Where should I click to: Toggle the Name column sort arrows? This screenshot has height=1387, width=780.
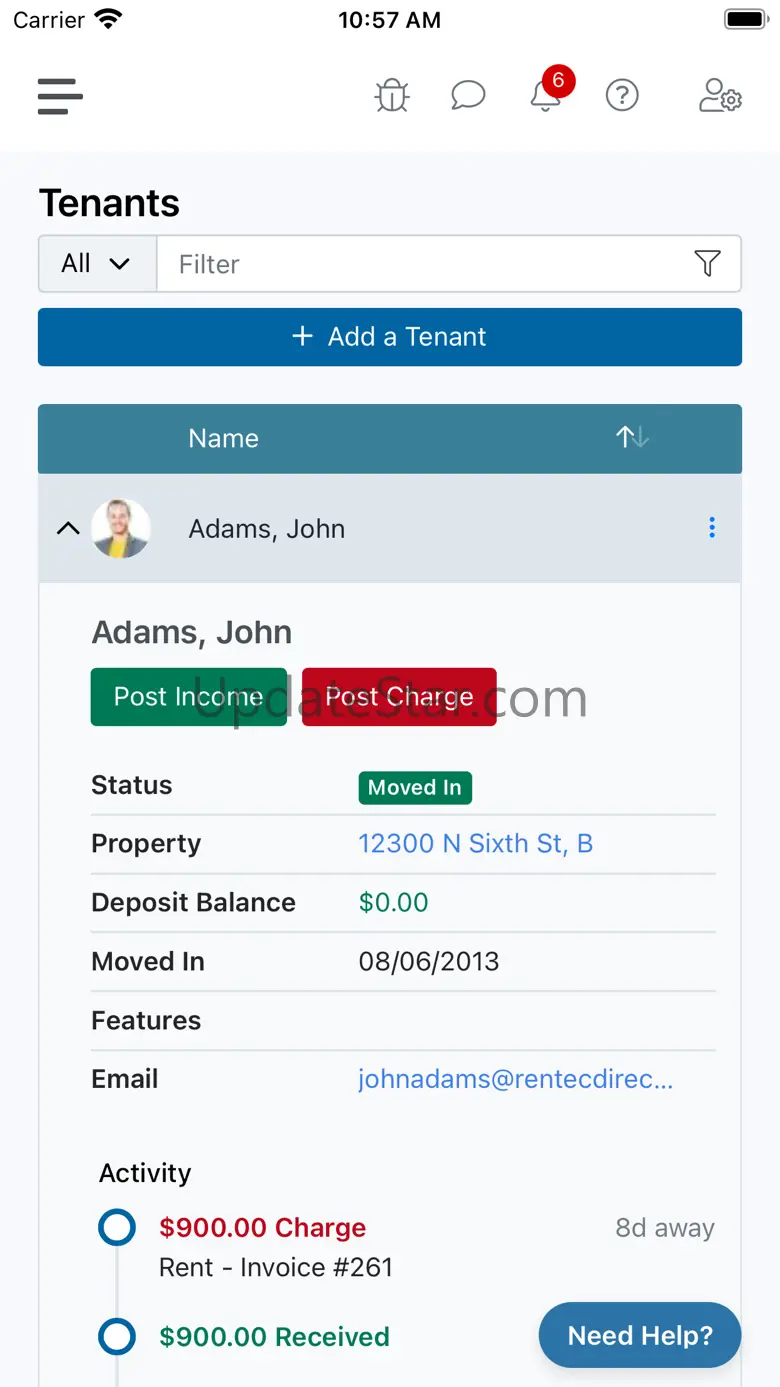(632, 438)
